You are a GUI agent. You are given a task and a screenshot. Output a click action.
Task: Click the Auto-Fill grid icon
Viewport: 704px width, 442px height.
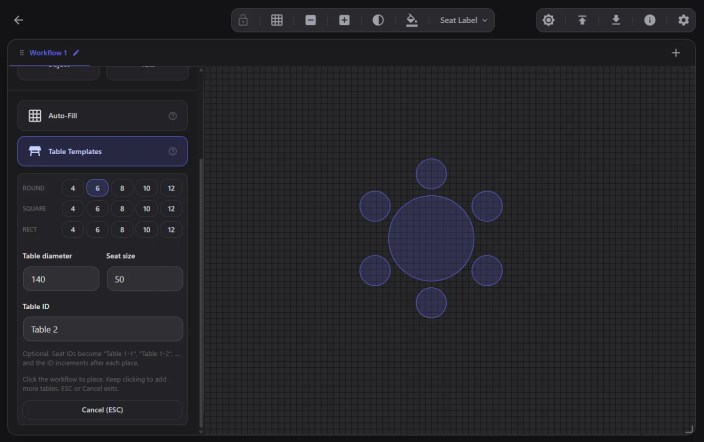click(35, 116)
